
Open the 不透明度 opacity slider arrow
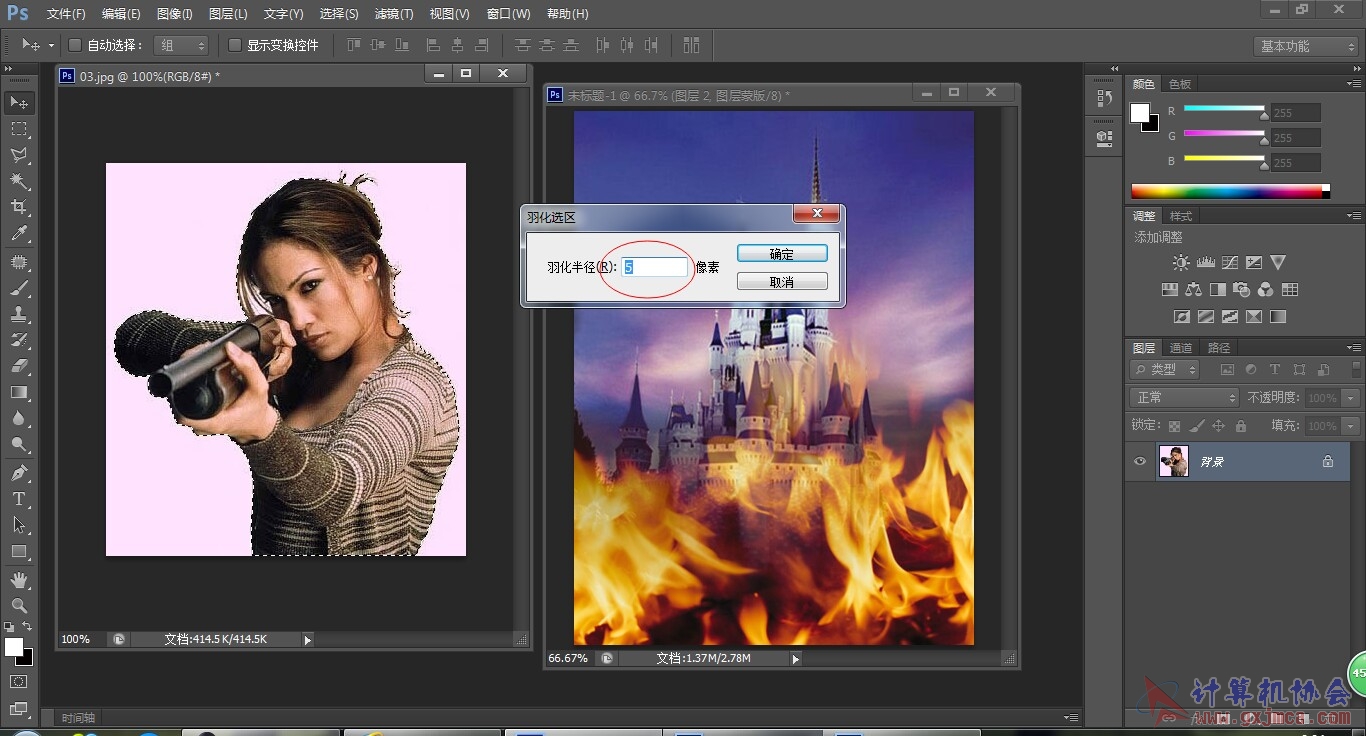pos(1351,398)
